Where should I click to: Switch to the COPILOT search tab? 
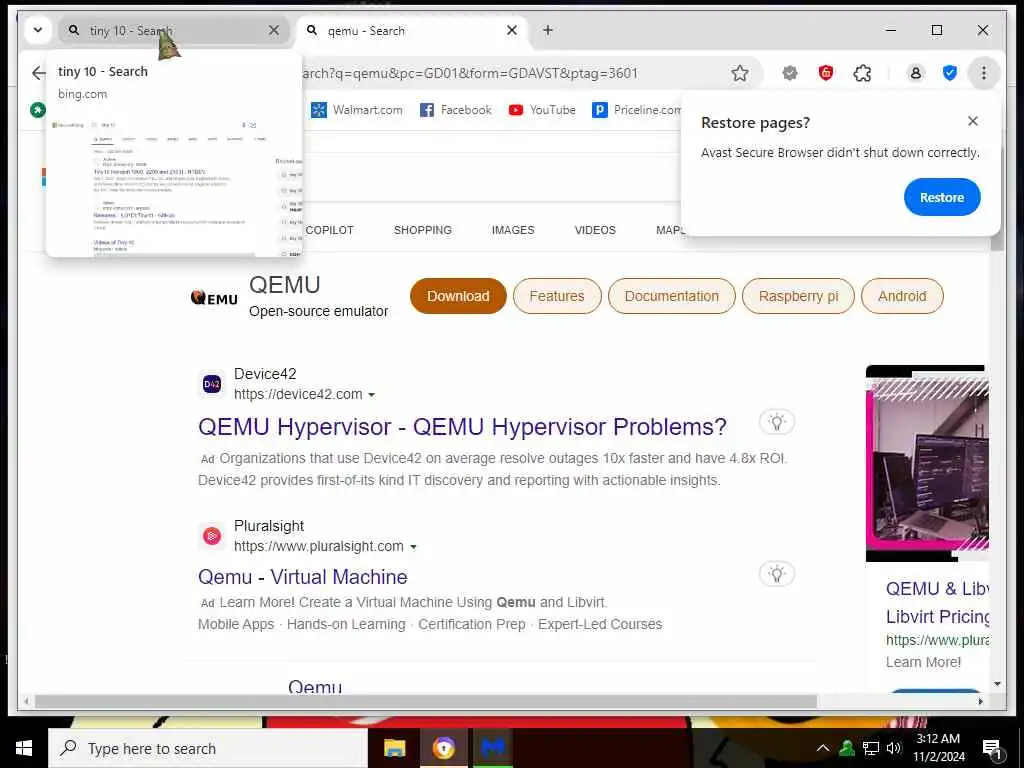point(329,230)
